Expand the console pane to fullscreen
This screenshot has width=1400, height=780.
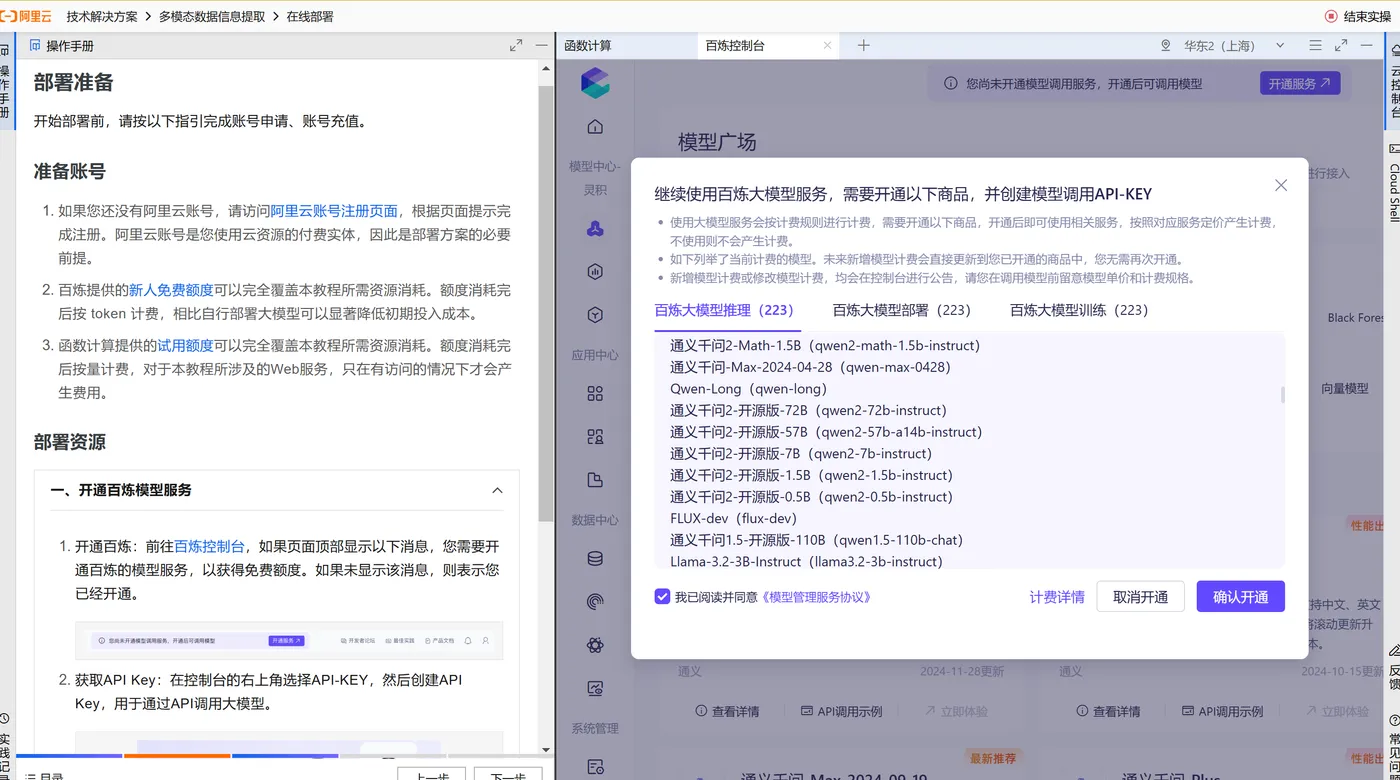pyautogui.click(x=1341, y=46)
